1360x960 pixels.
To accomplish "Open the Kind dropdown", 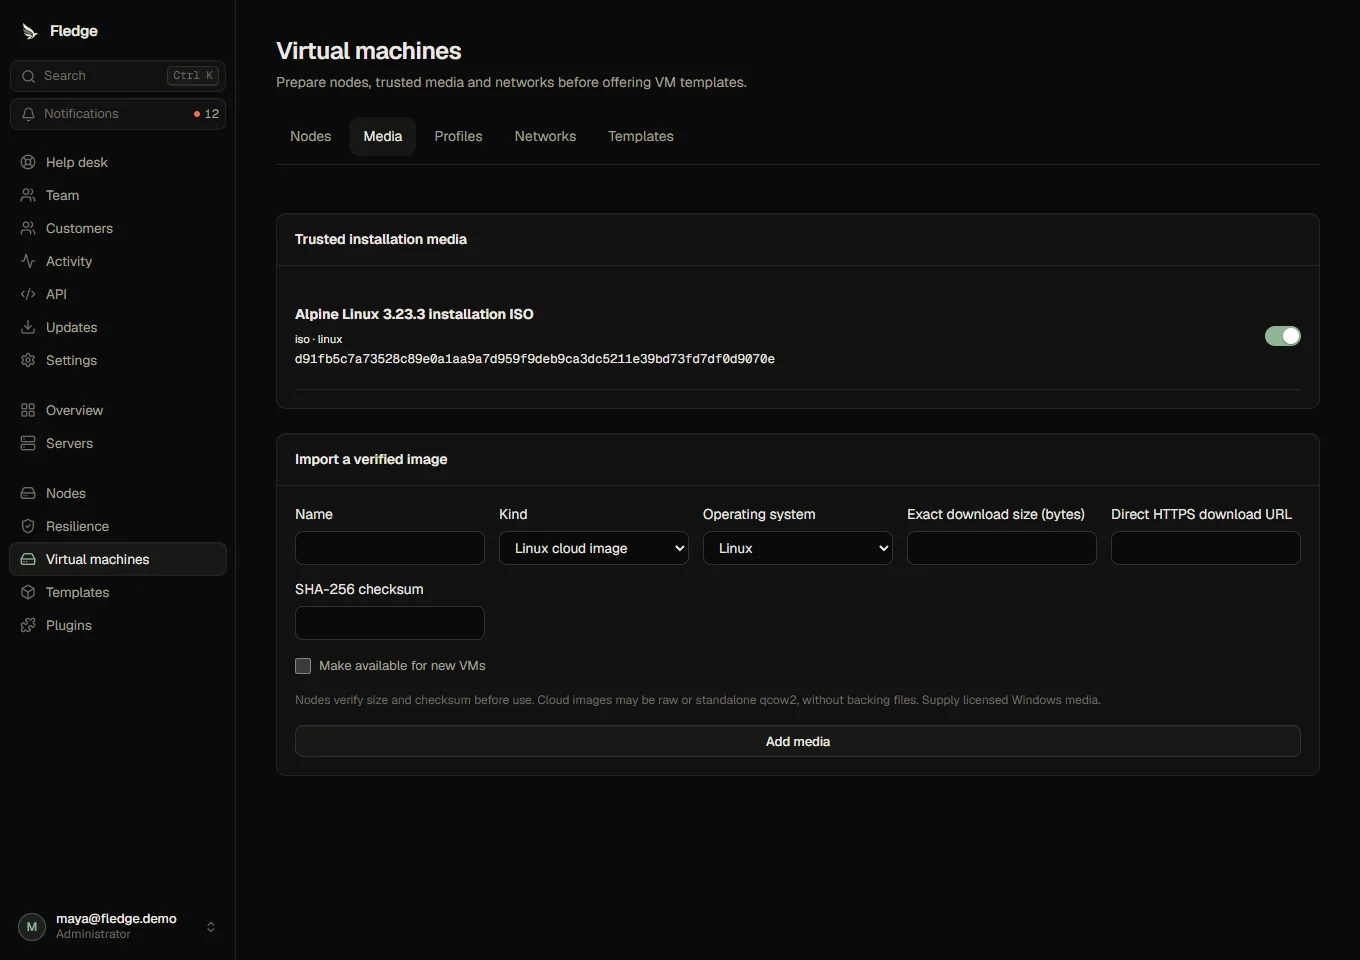I will pos(594,548).
